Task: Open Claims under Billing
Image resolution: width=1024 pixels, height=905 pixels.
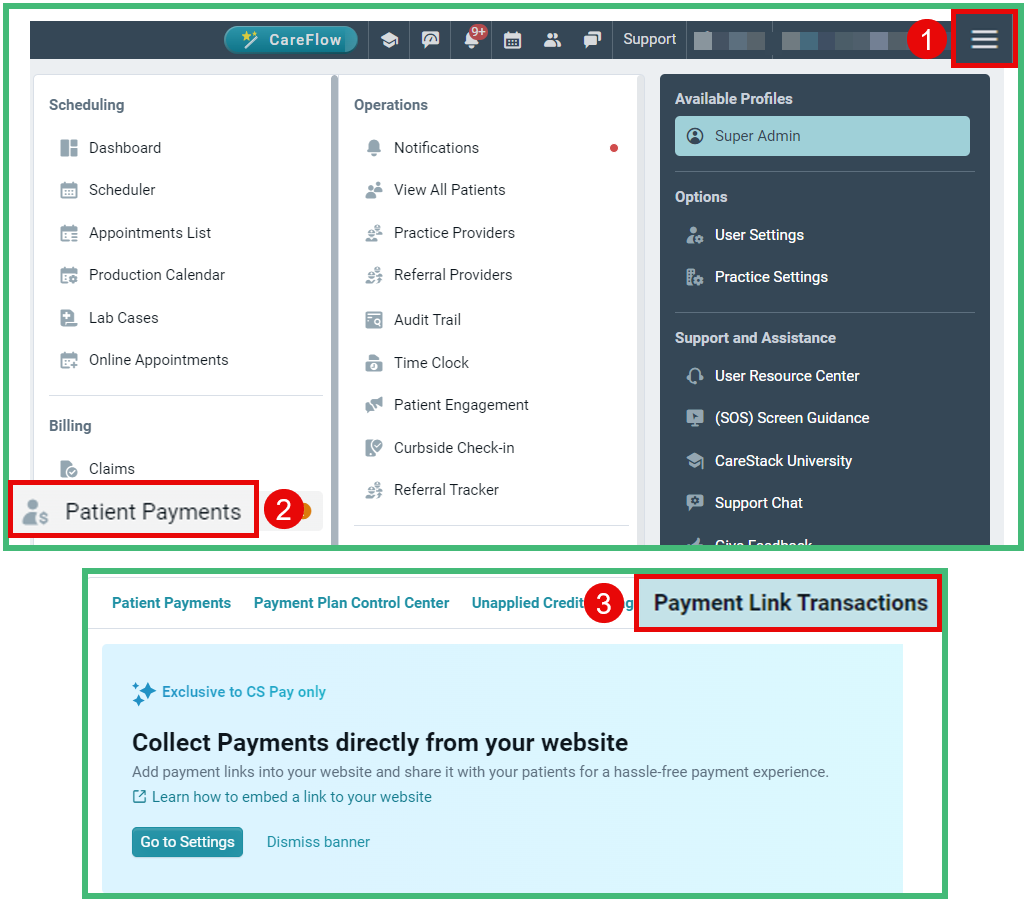Action: tap(110, 468)
